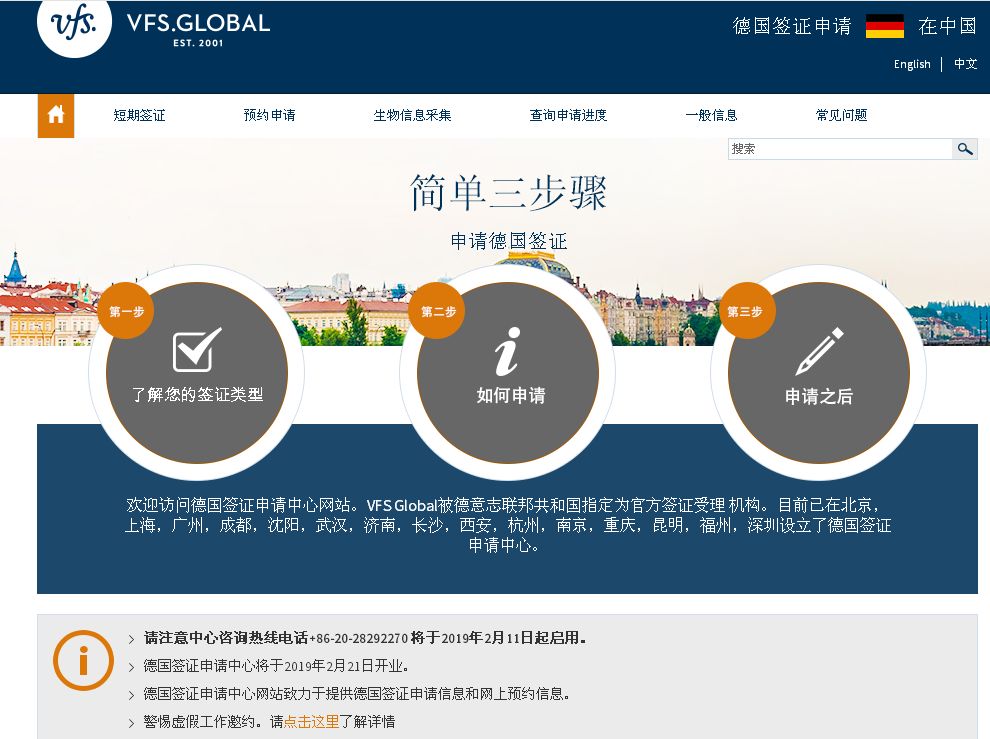Click the arrow before 警惕虚假工作邀约
Viewport: 990px width, 739px height.
[x=131, y=723]
